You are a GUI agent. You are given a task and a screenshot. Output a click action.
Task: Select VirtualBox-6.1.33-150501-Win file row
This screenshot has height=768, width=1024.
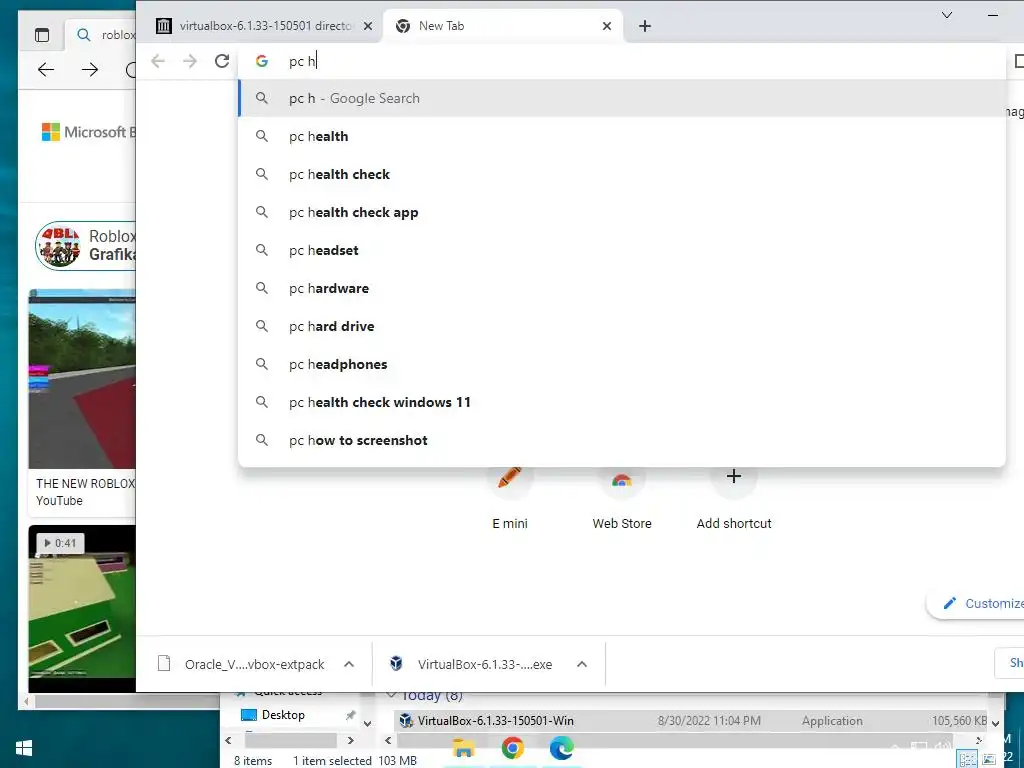point(692,721)
